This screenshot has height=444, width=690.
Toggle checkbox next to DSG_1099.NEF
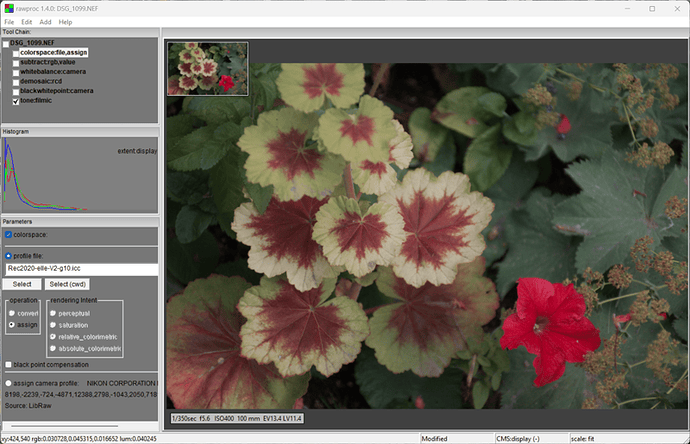[6, 44]
